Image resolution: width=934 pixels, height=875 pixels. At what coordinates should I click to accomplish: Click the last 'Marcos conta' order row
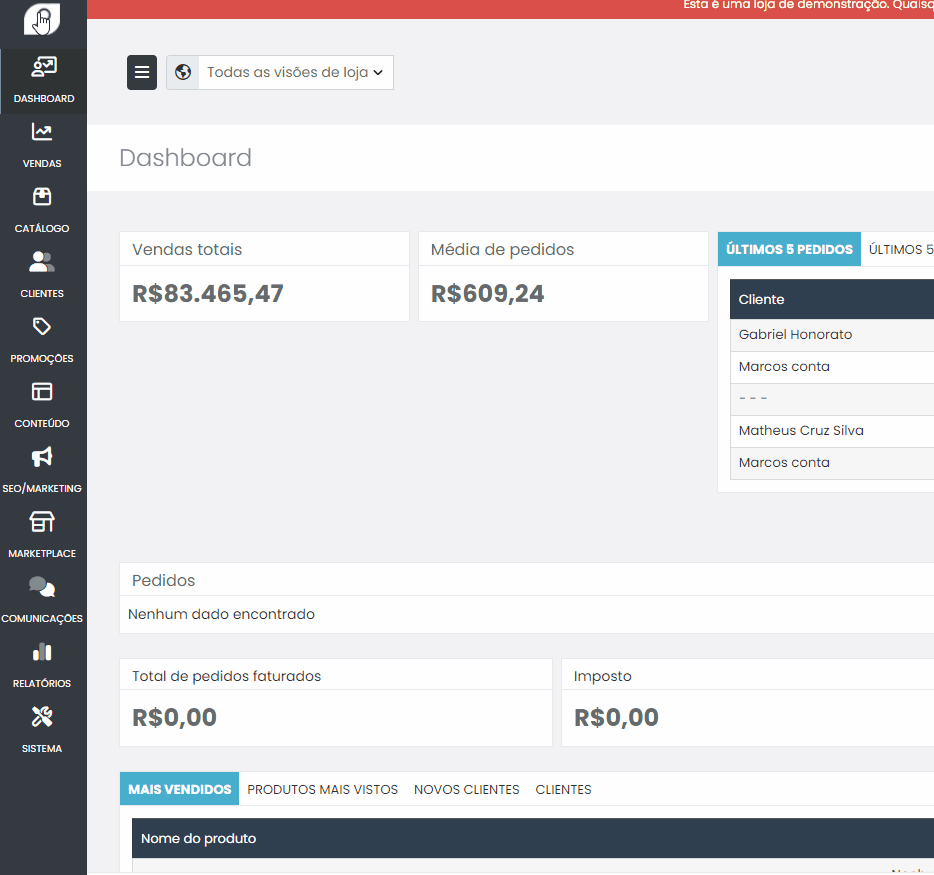(x=832, y=463)
